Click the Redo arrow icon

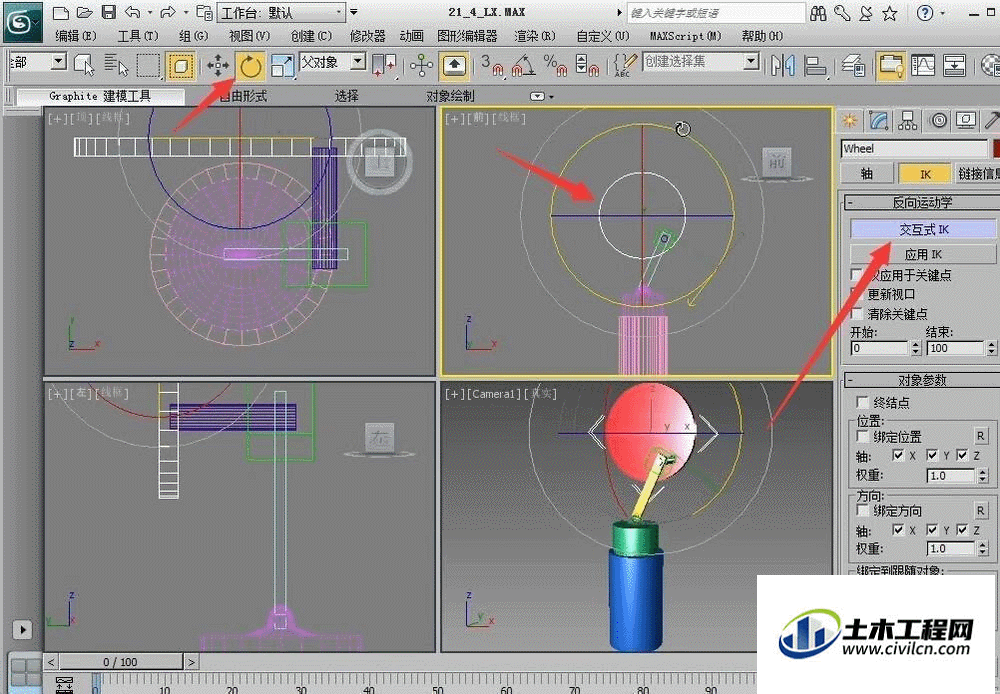coord(167,12)
